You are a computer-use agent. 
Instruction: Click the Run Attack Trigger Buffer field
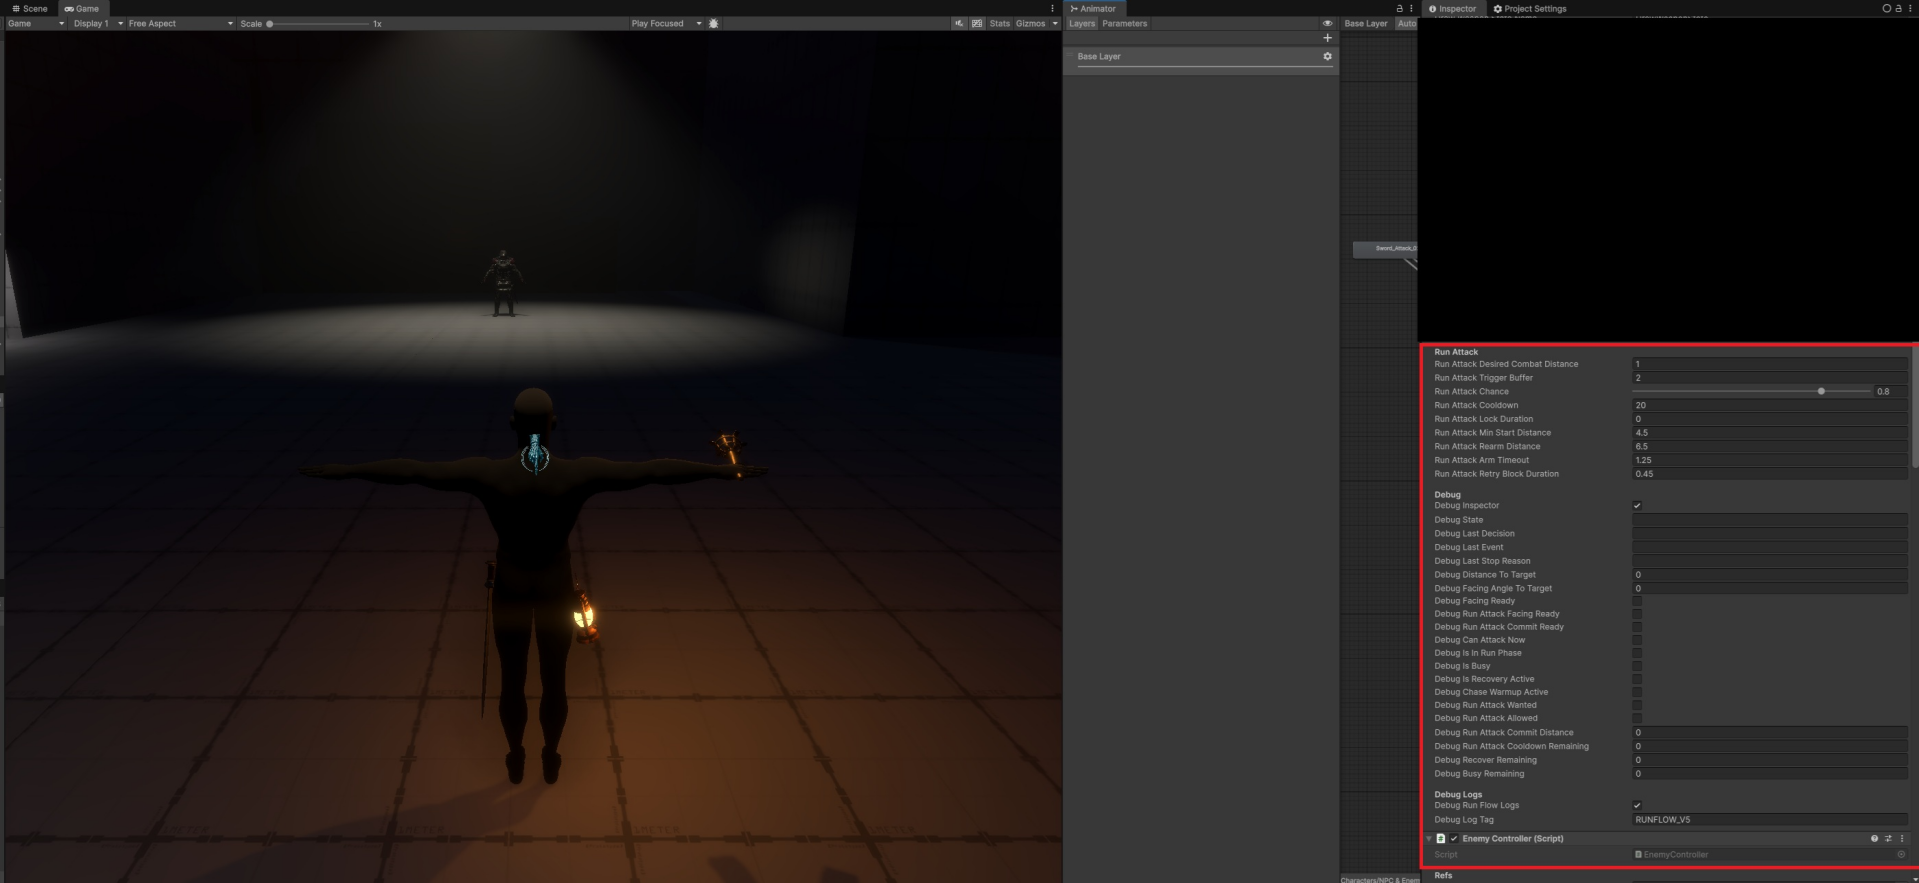coord(1769,378)
